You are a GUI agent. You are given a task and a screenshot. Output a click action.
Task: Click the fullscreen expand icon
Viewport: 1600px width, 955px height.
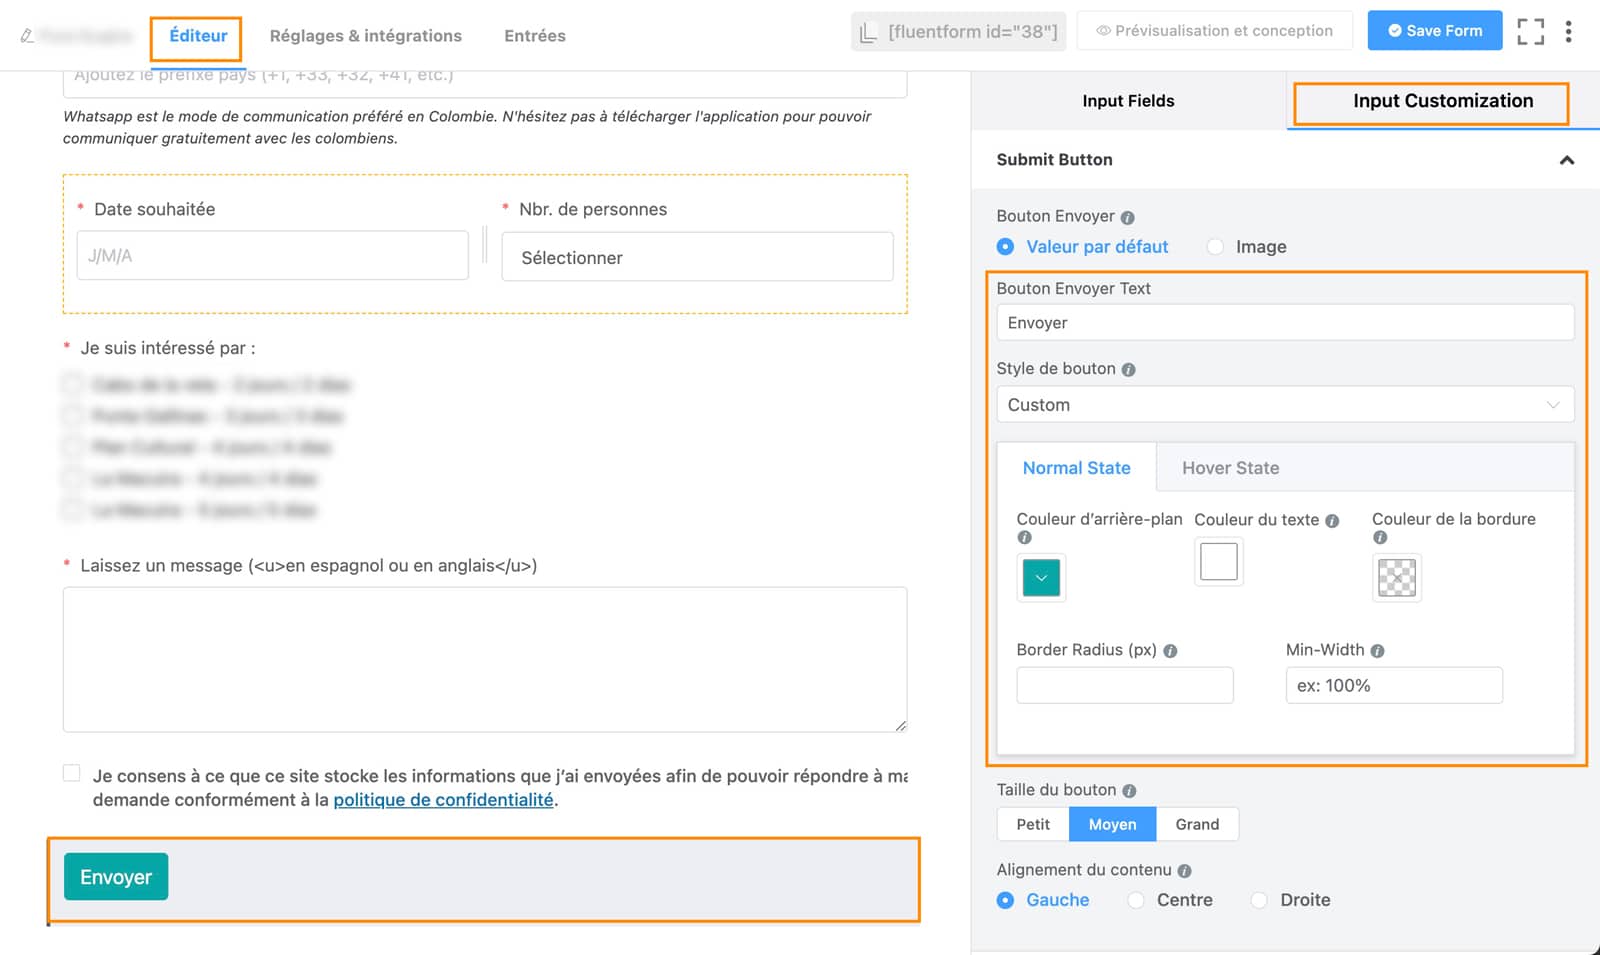coord(1530,31)
